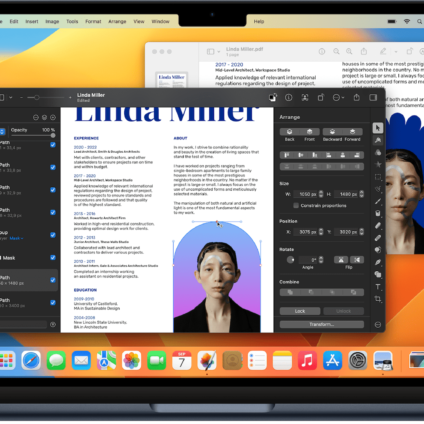424x424 pixels.
Task: Open the Help menu
Action: coord(259,21)
